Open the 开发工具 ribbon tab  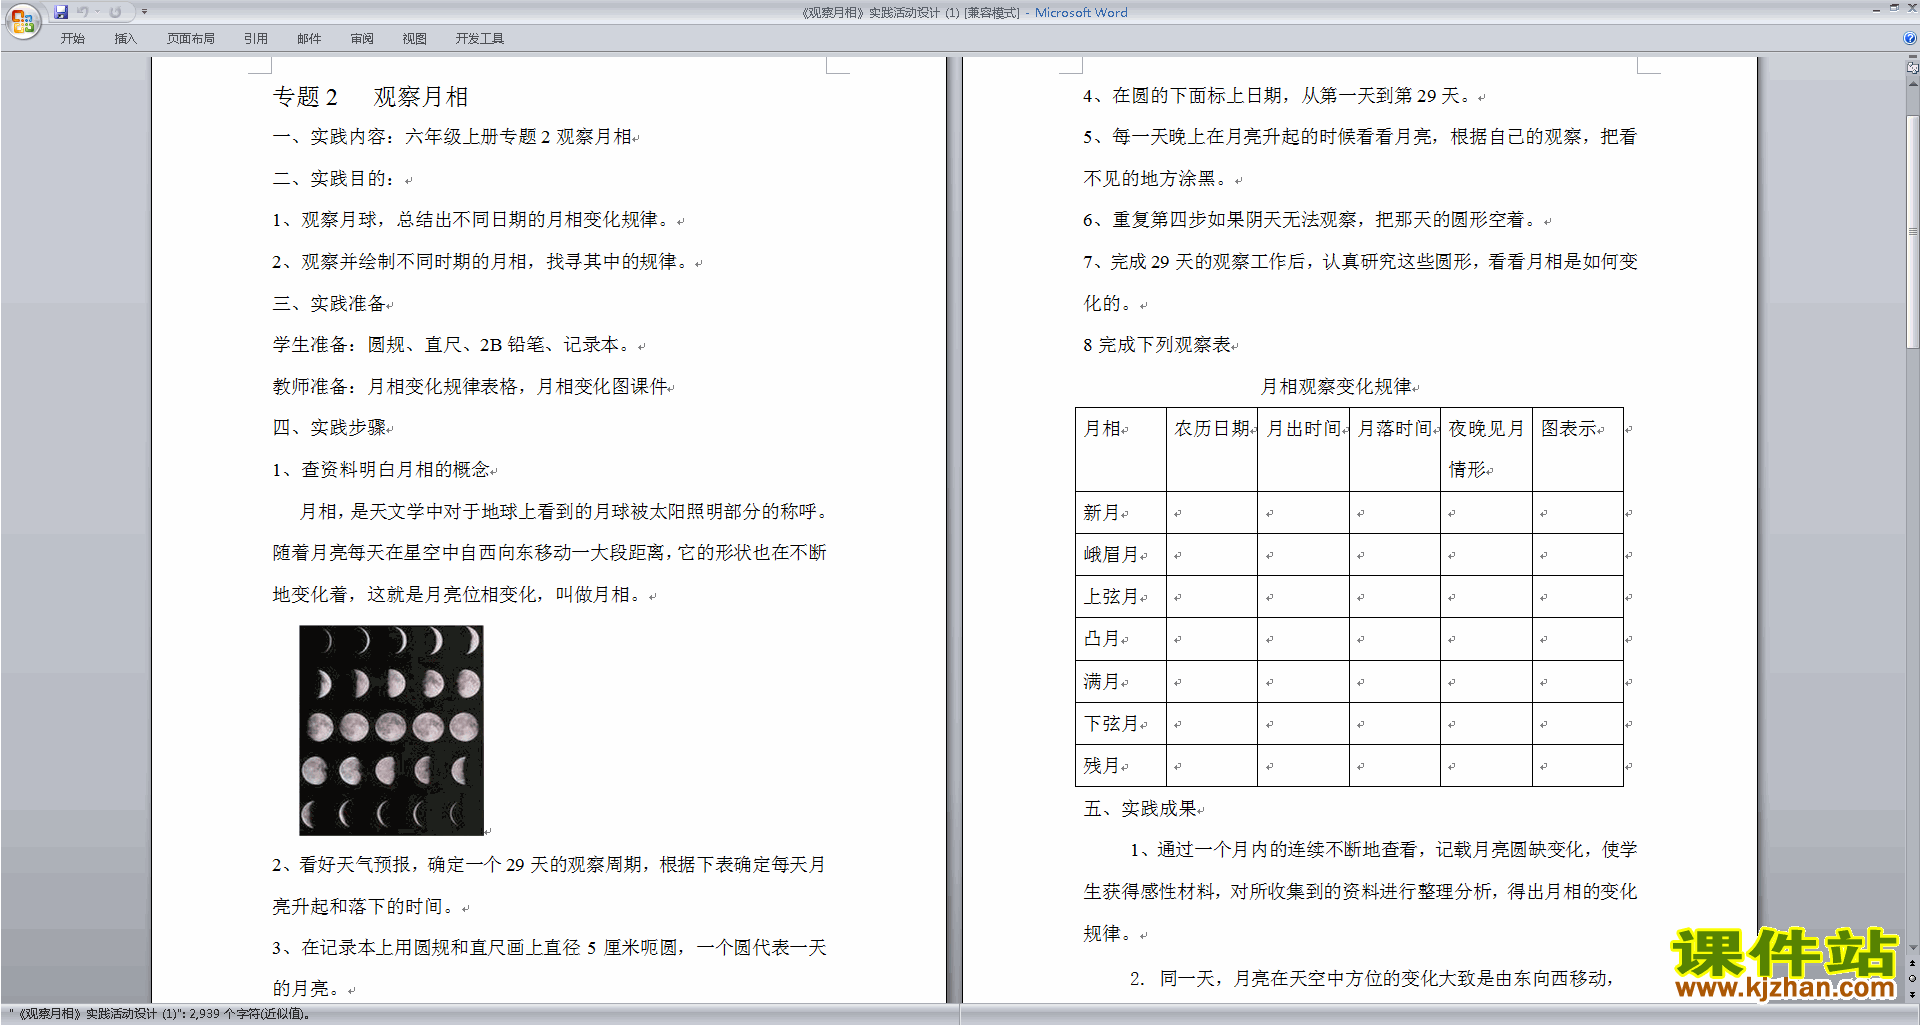(480, 39)
